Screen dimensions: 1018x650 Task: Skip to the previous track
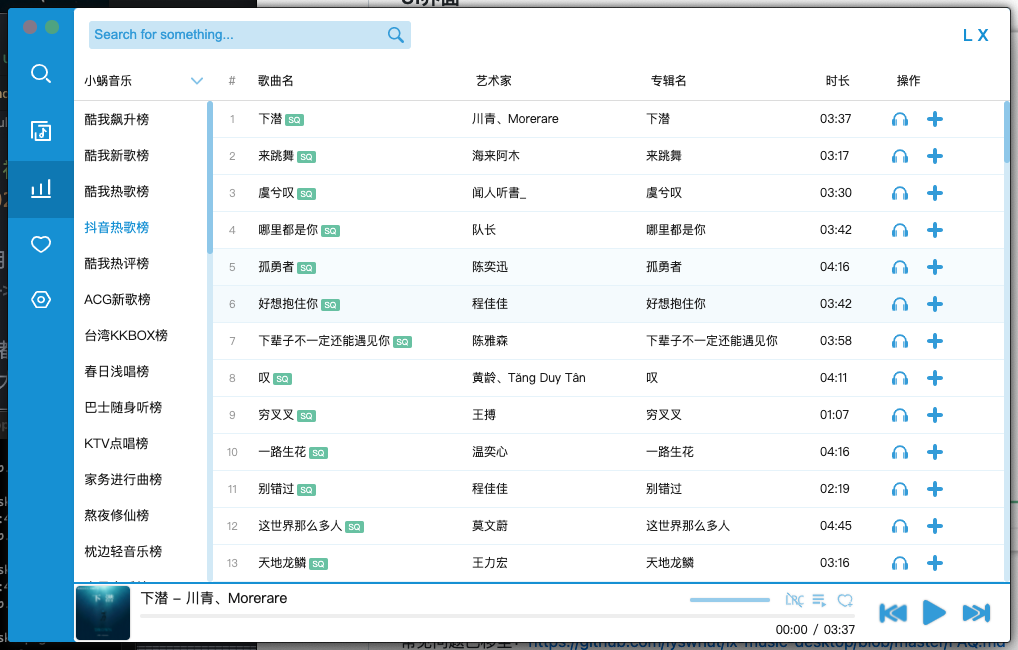click(893, 612)
